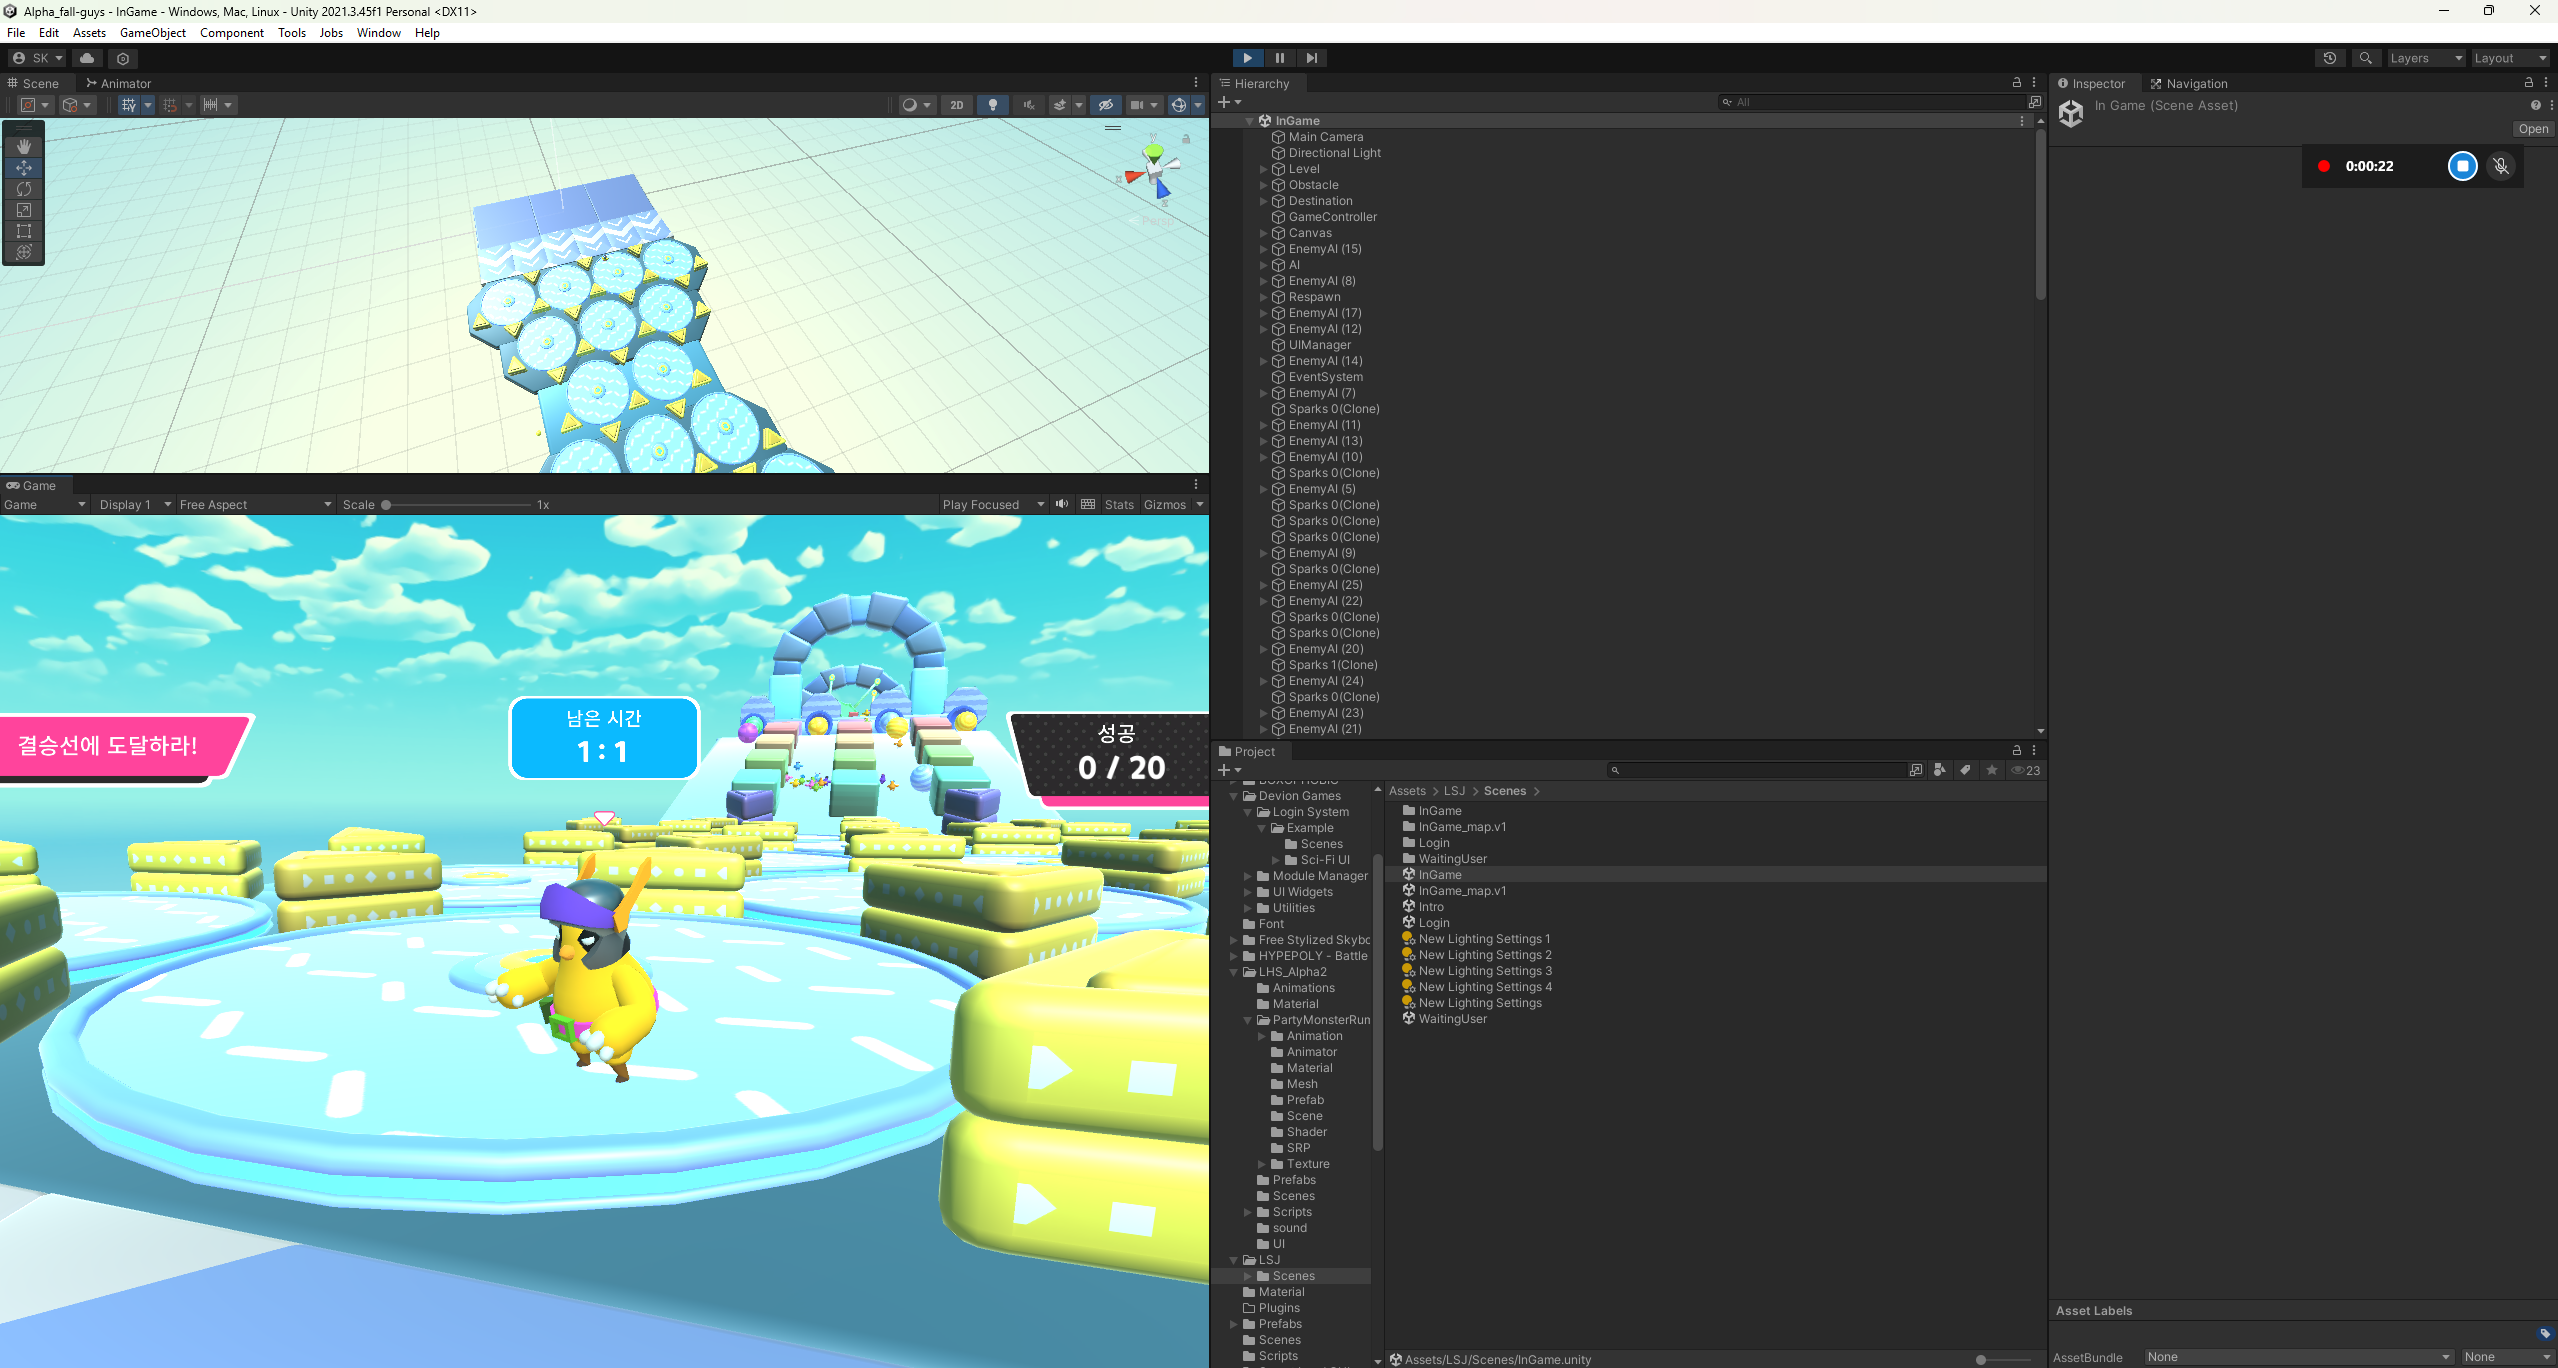Open the Layers dropdown
The height and width of the screenshot is (1368, 2558).
tap(2425, 58)
